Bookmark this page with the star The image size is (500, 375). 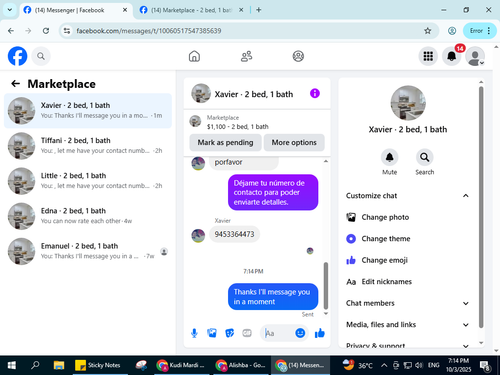428,31
